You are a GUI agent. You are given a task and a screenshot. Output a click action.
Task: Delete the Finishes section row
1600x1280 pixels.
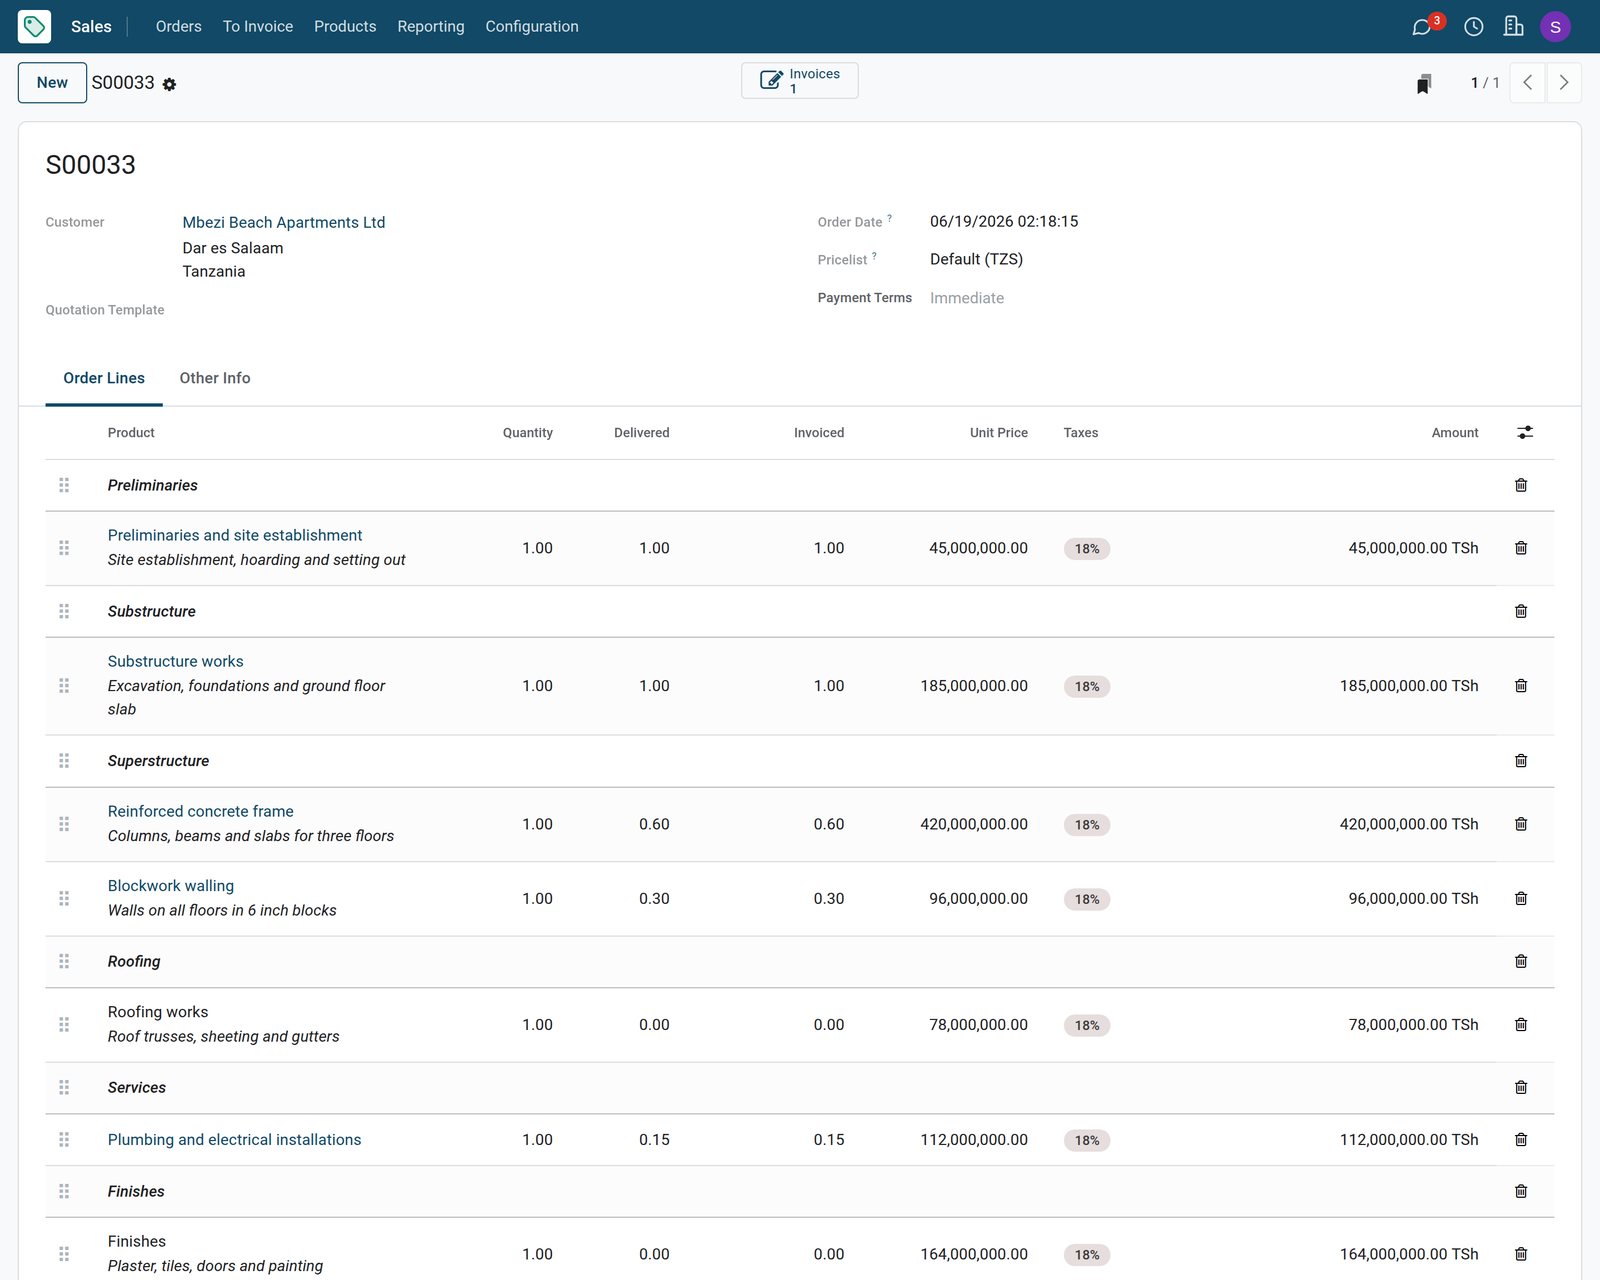[x=1520, y=1191]
